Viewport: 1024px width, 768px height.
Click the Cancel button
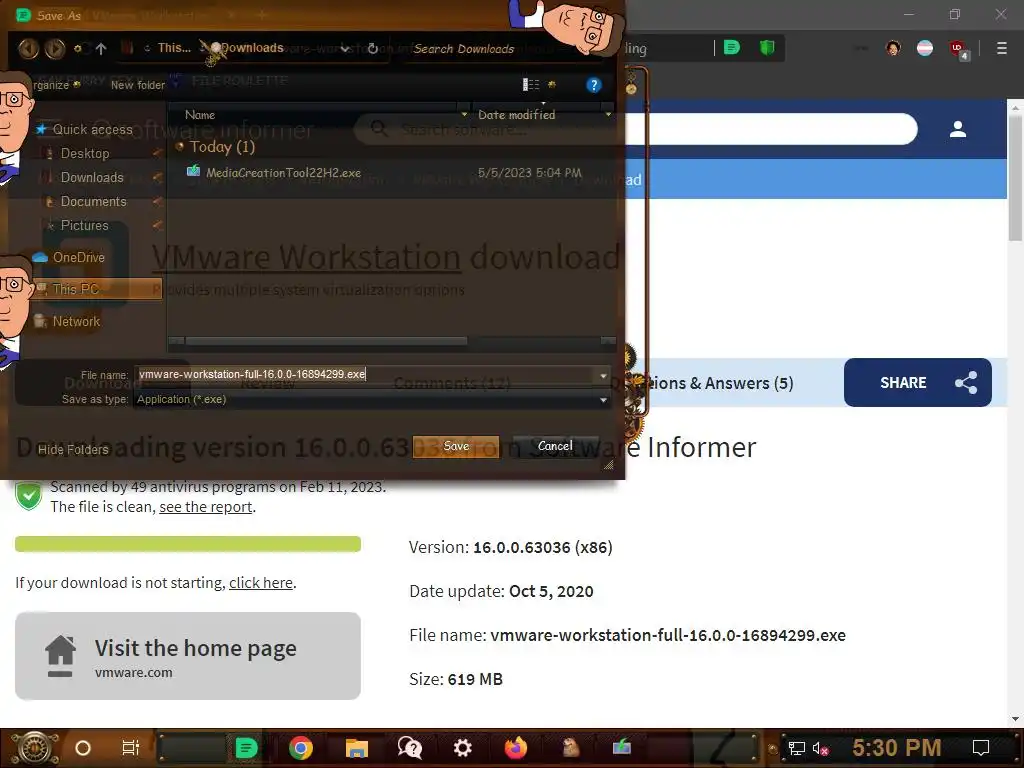555,446
